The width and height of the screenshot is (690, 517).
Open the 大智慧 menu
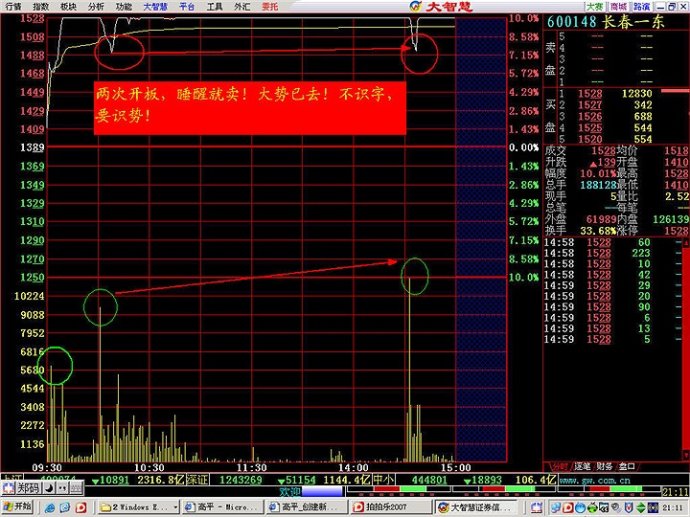pos(155,6)
